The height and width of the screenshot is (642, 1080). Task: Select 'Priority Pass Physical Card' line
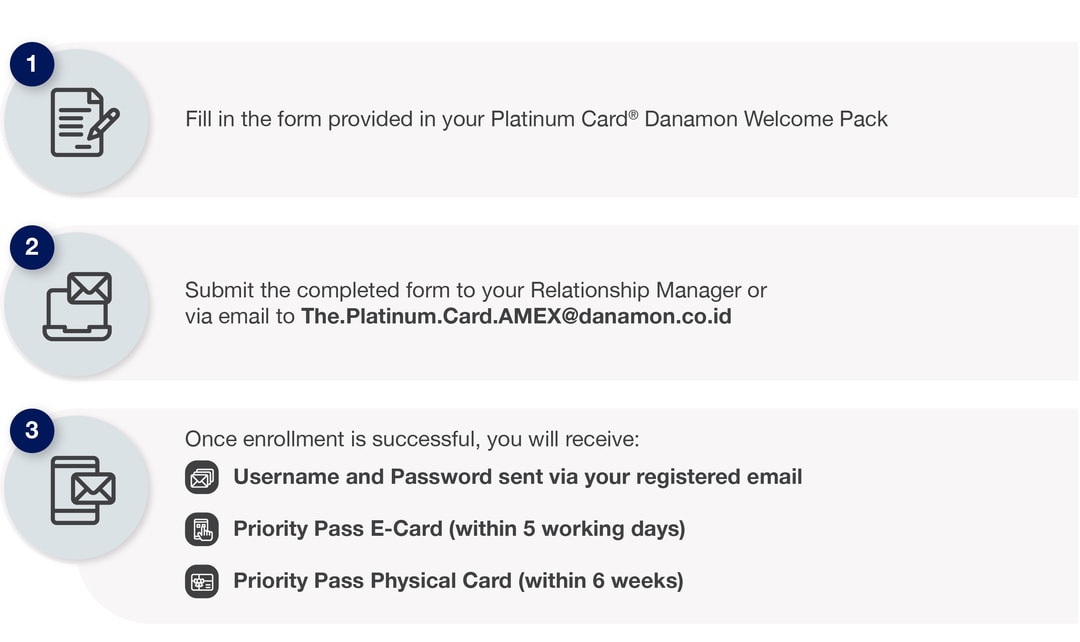pos(459,580)
